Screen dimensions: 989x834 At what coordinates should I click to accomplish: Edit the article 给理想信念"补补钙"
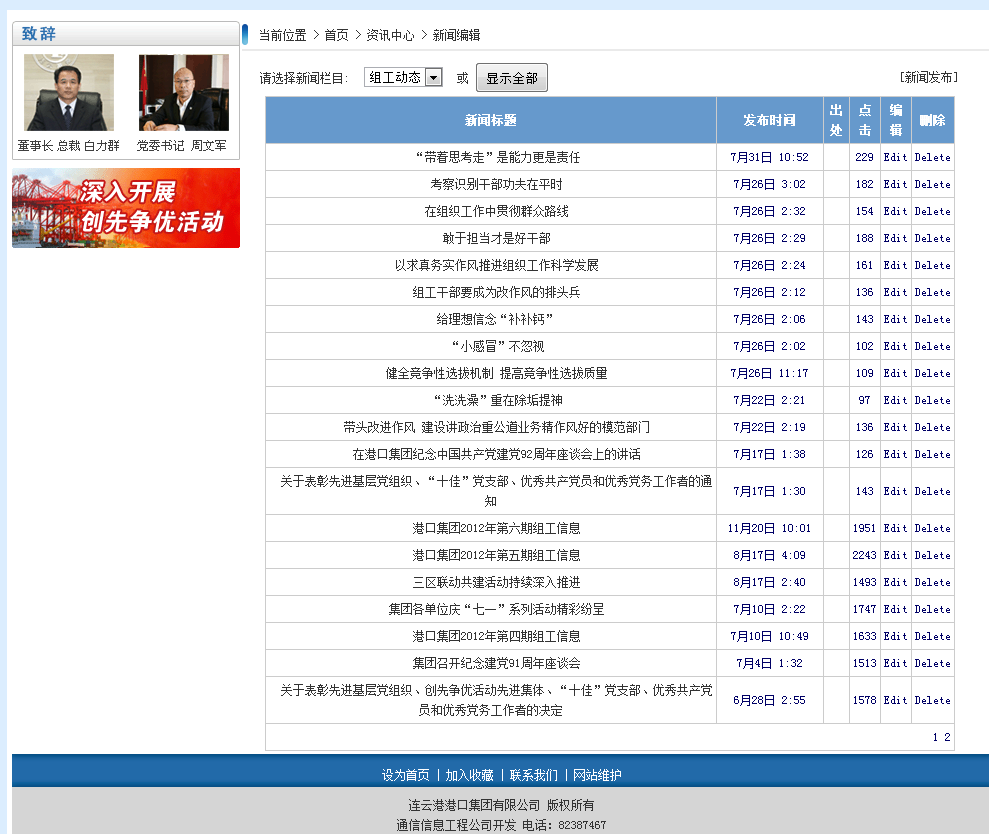(895, 319)
